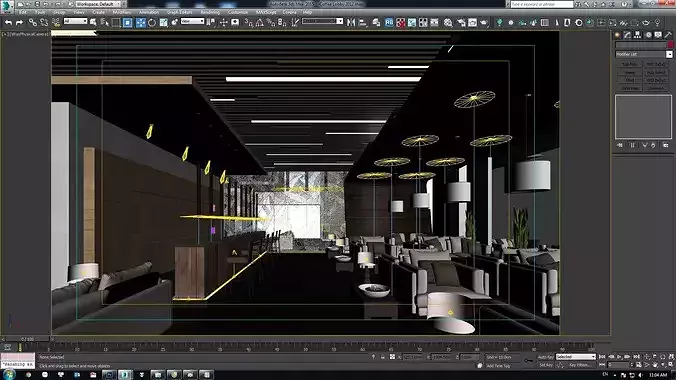Open the reference coordinate system dropdown
The height and width of the screenshot is (380, 676).
click(192, 21)
